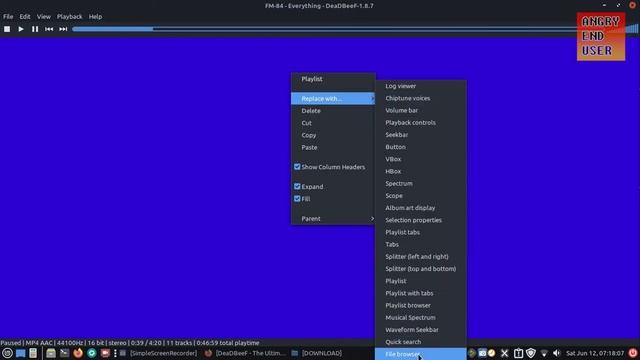Screen dimensions: 640x360
Task: Pause the current track
Action: (x=35, y=29)
